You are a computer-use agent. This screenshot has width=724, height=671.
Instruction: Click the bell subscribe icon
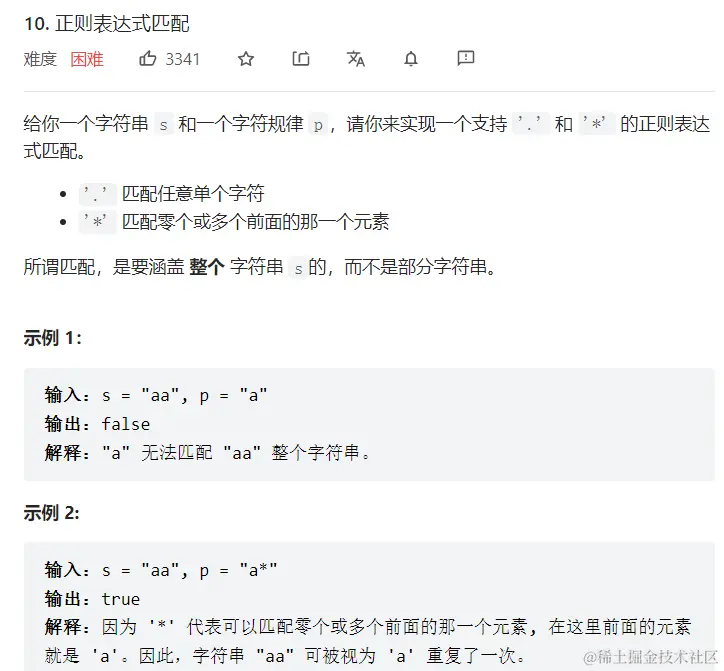[411, 59]
